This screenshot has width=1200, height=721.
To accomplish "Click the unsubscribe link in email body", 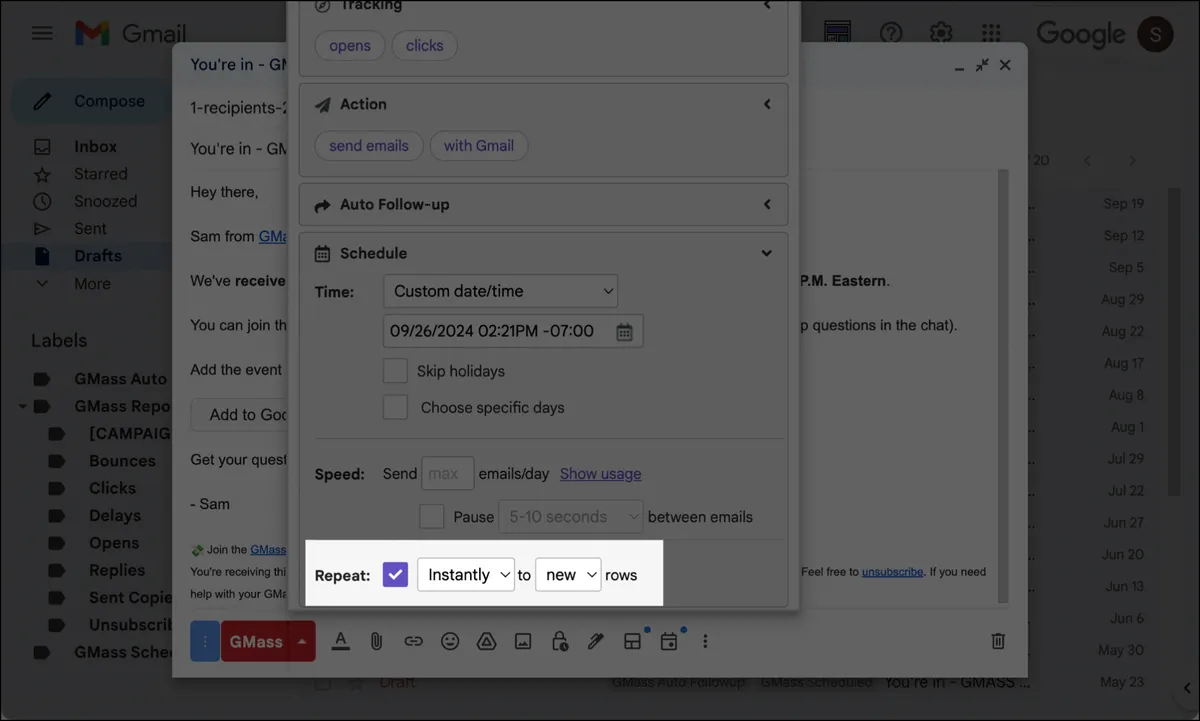I will point(894,572).
